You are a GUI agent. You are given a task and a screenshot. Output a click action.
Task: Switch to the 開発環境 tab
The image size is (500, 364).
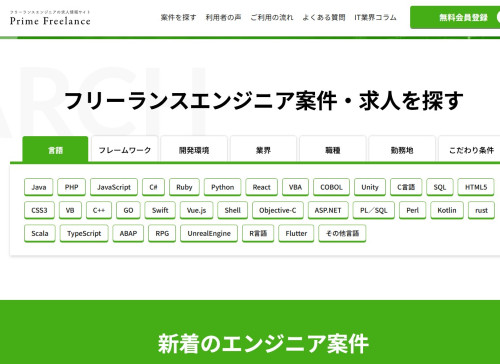194,150
